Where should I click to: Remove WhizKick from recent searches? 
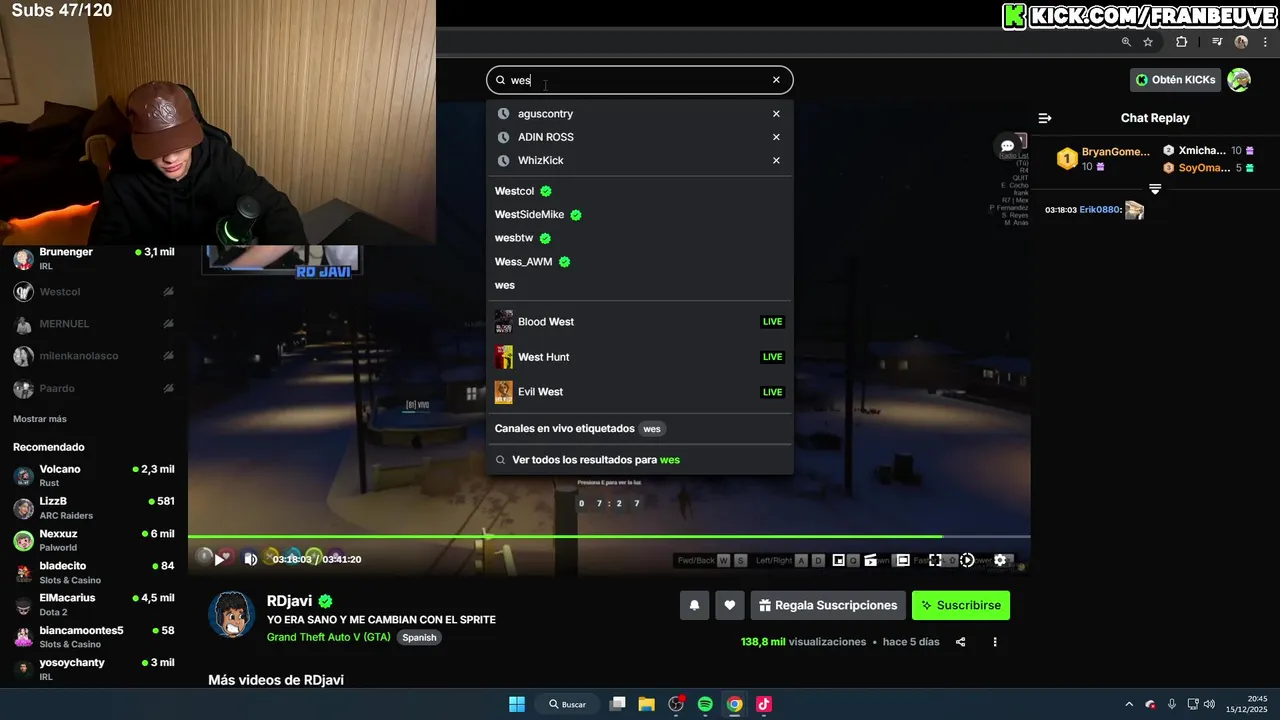pos(776,160)
